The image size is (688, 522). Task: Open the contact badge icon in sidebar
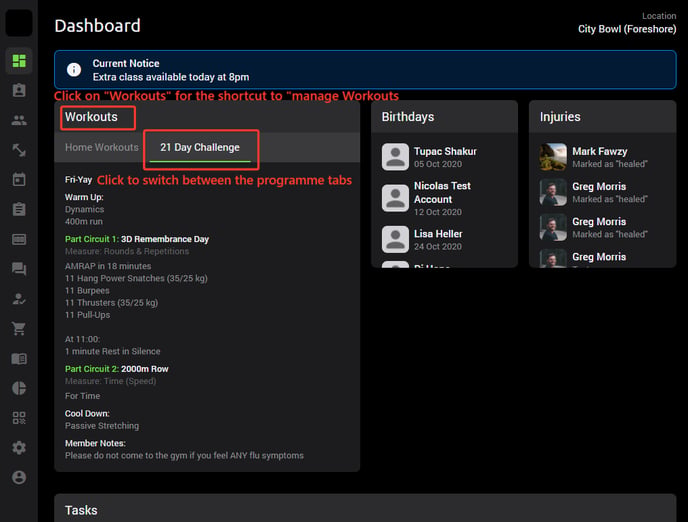[19, 90]
